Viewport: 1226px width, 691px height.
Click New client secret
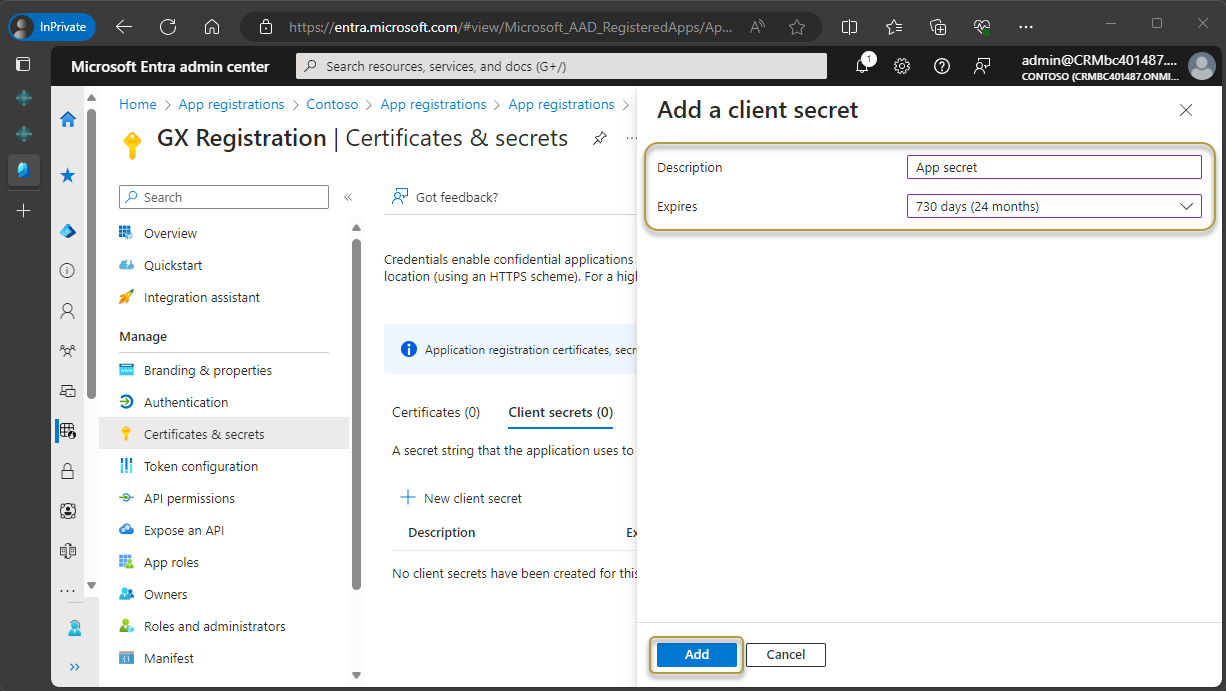[x=461, y=498]
